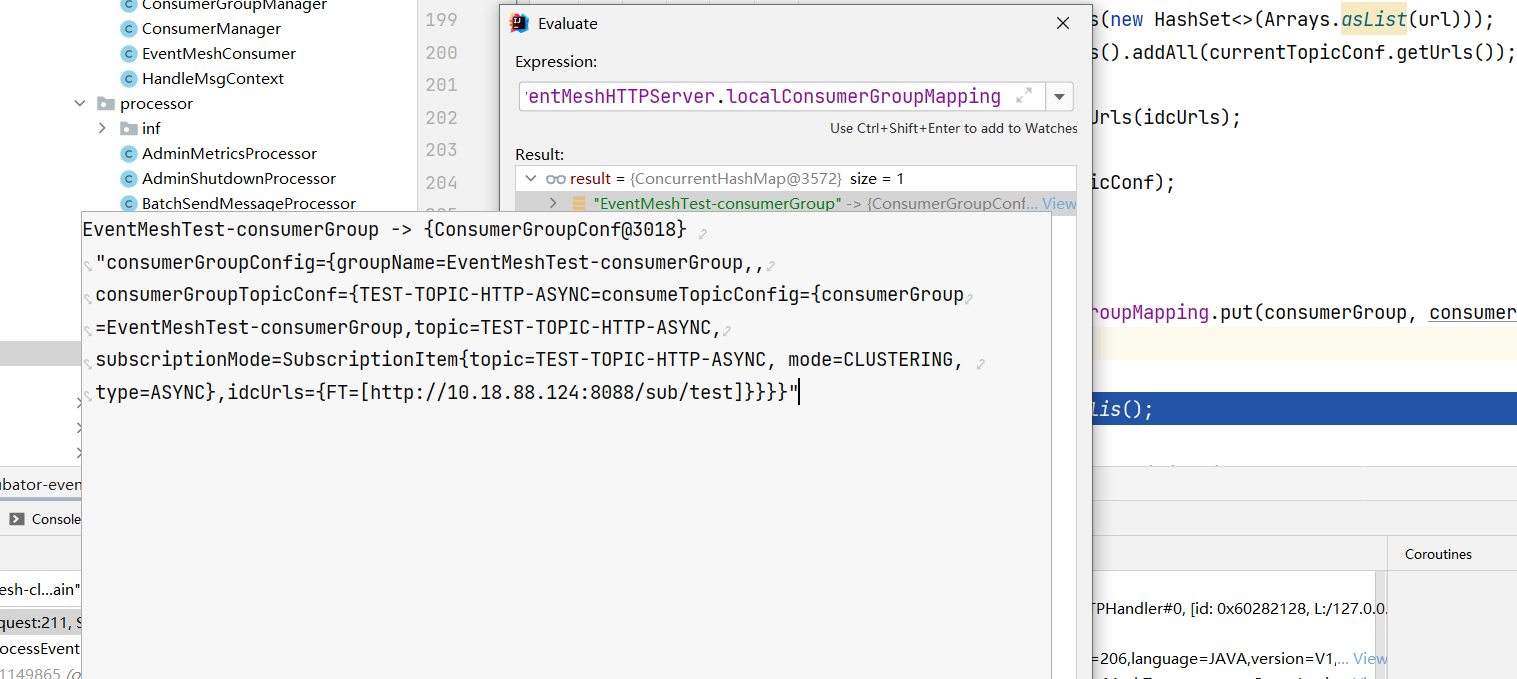Image resolution: width=1517 pixels, height=679 pixels.
Task: Collapse the result ConcurrentHashMap node
Action: [x=530, y=179]
